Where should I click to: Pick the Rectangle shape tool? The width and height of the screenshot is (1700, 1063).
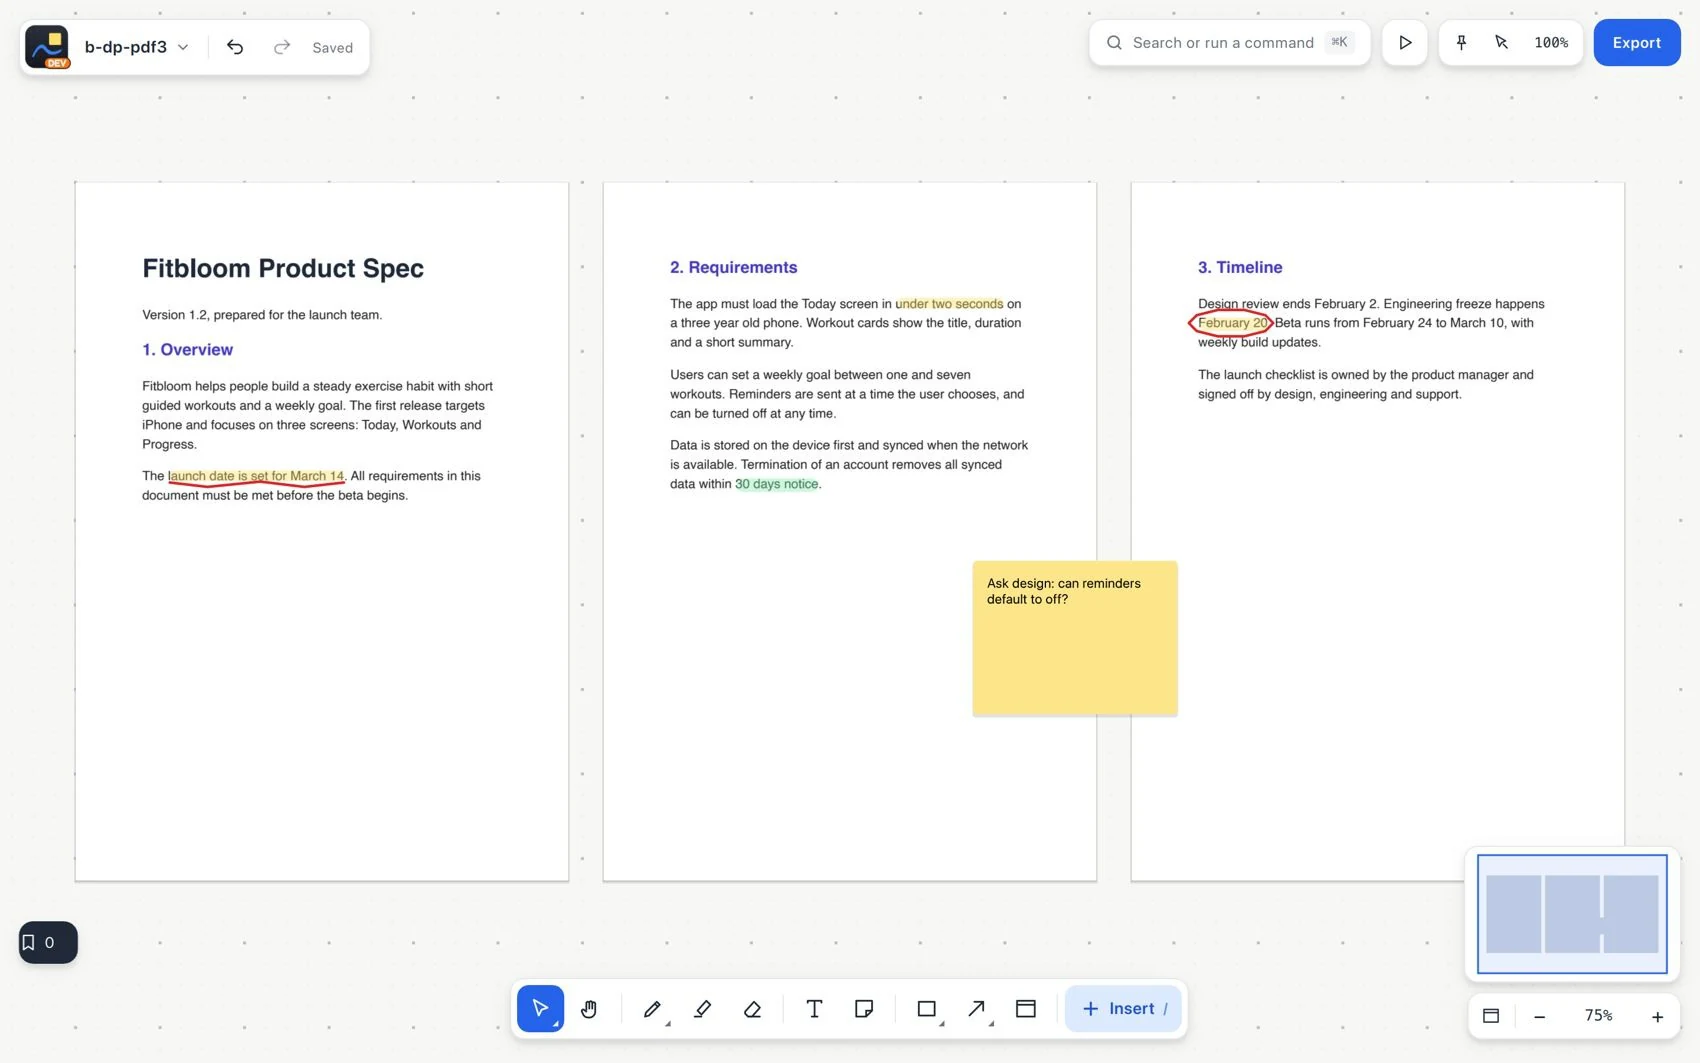tap(927, 1008)
